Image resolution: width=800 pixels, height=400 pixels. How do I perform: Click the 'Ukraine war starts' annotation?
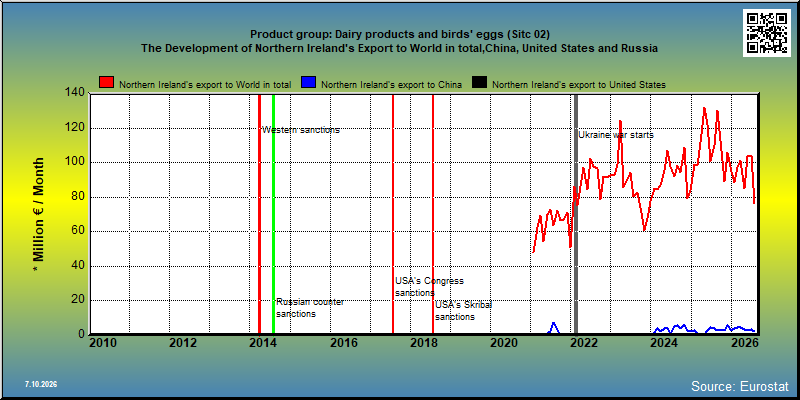coord(616,135)
